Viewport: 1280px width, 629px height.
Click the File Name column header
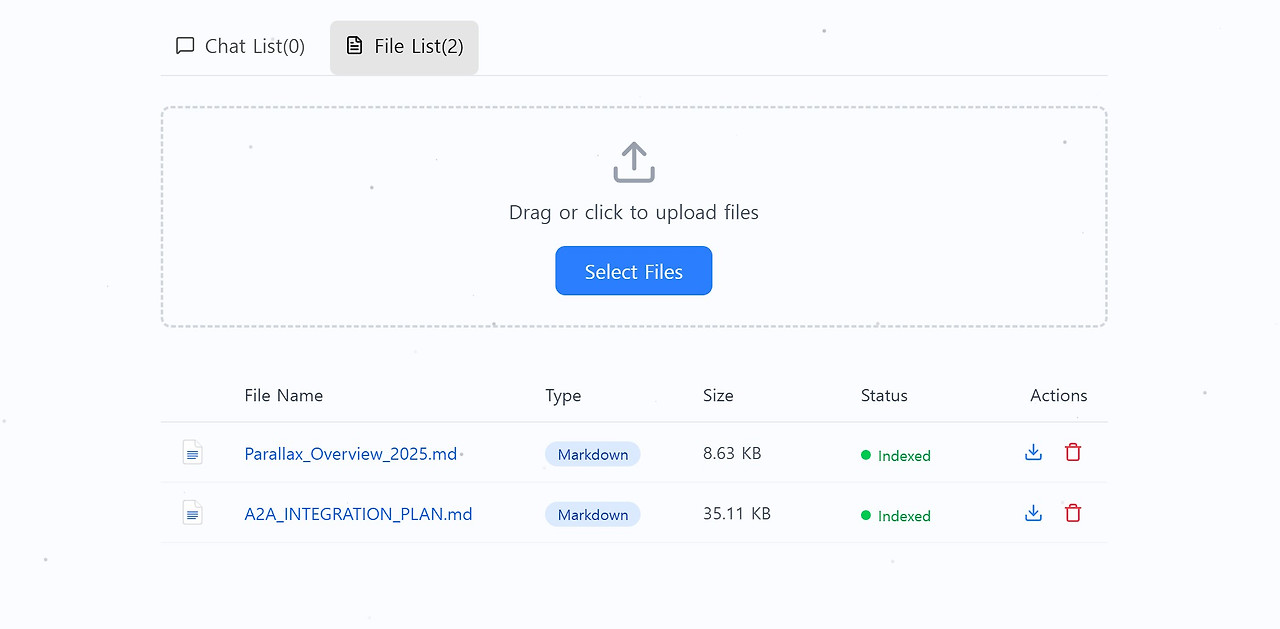(x=283, y=395)
